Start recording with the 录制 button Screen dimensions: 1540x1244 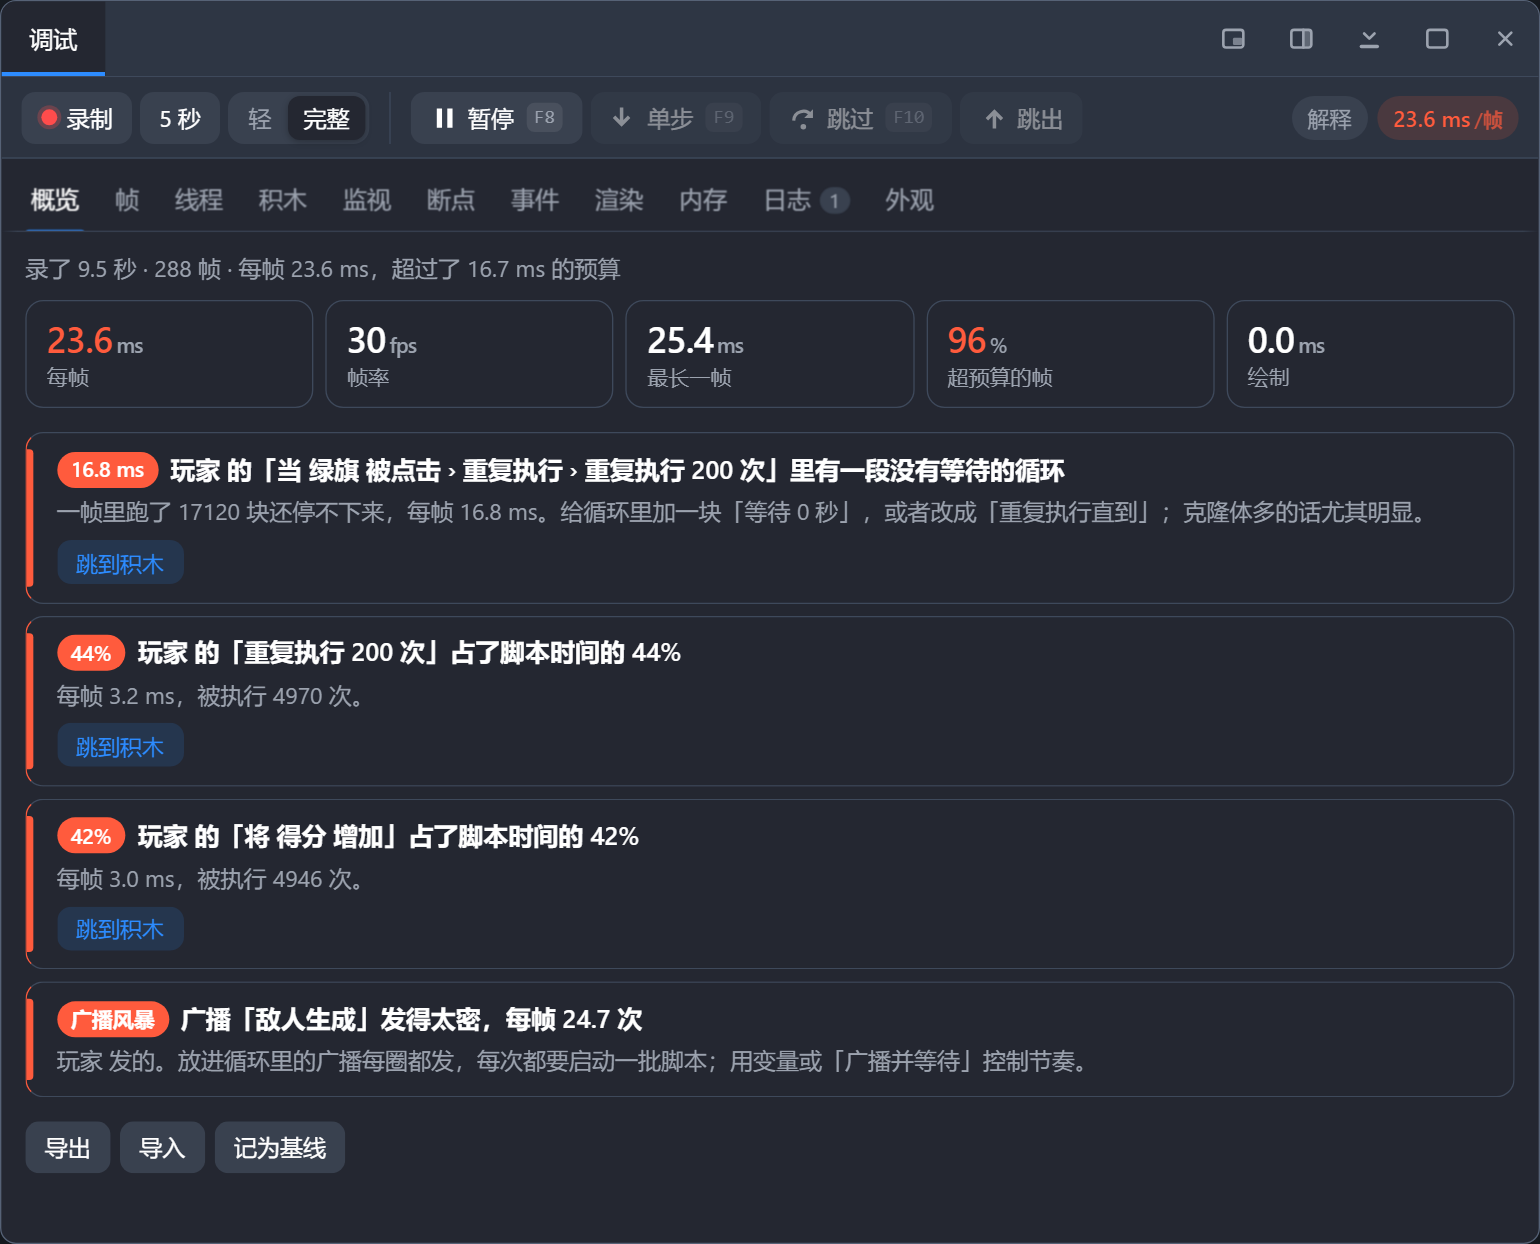point(77,118)
